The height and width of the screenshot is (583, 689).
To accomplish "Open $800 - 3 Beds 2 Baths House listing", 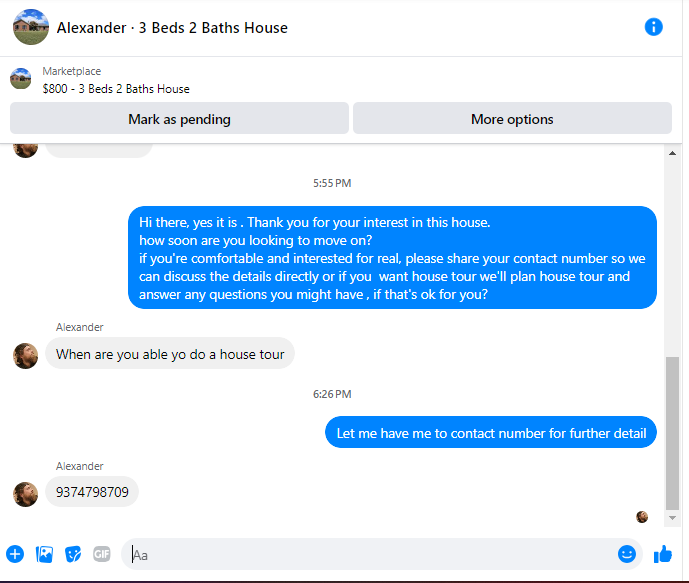I will pos(116,89).
